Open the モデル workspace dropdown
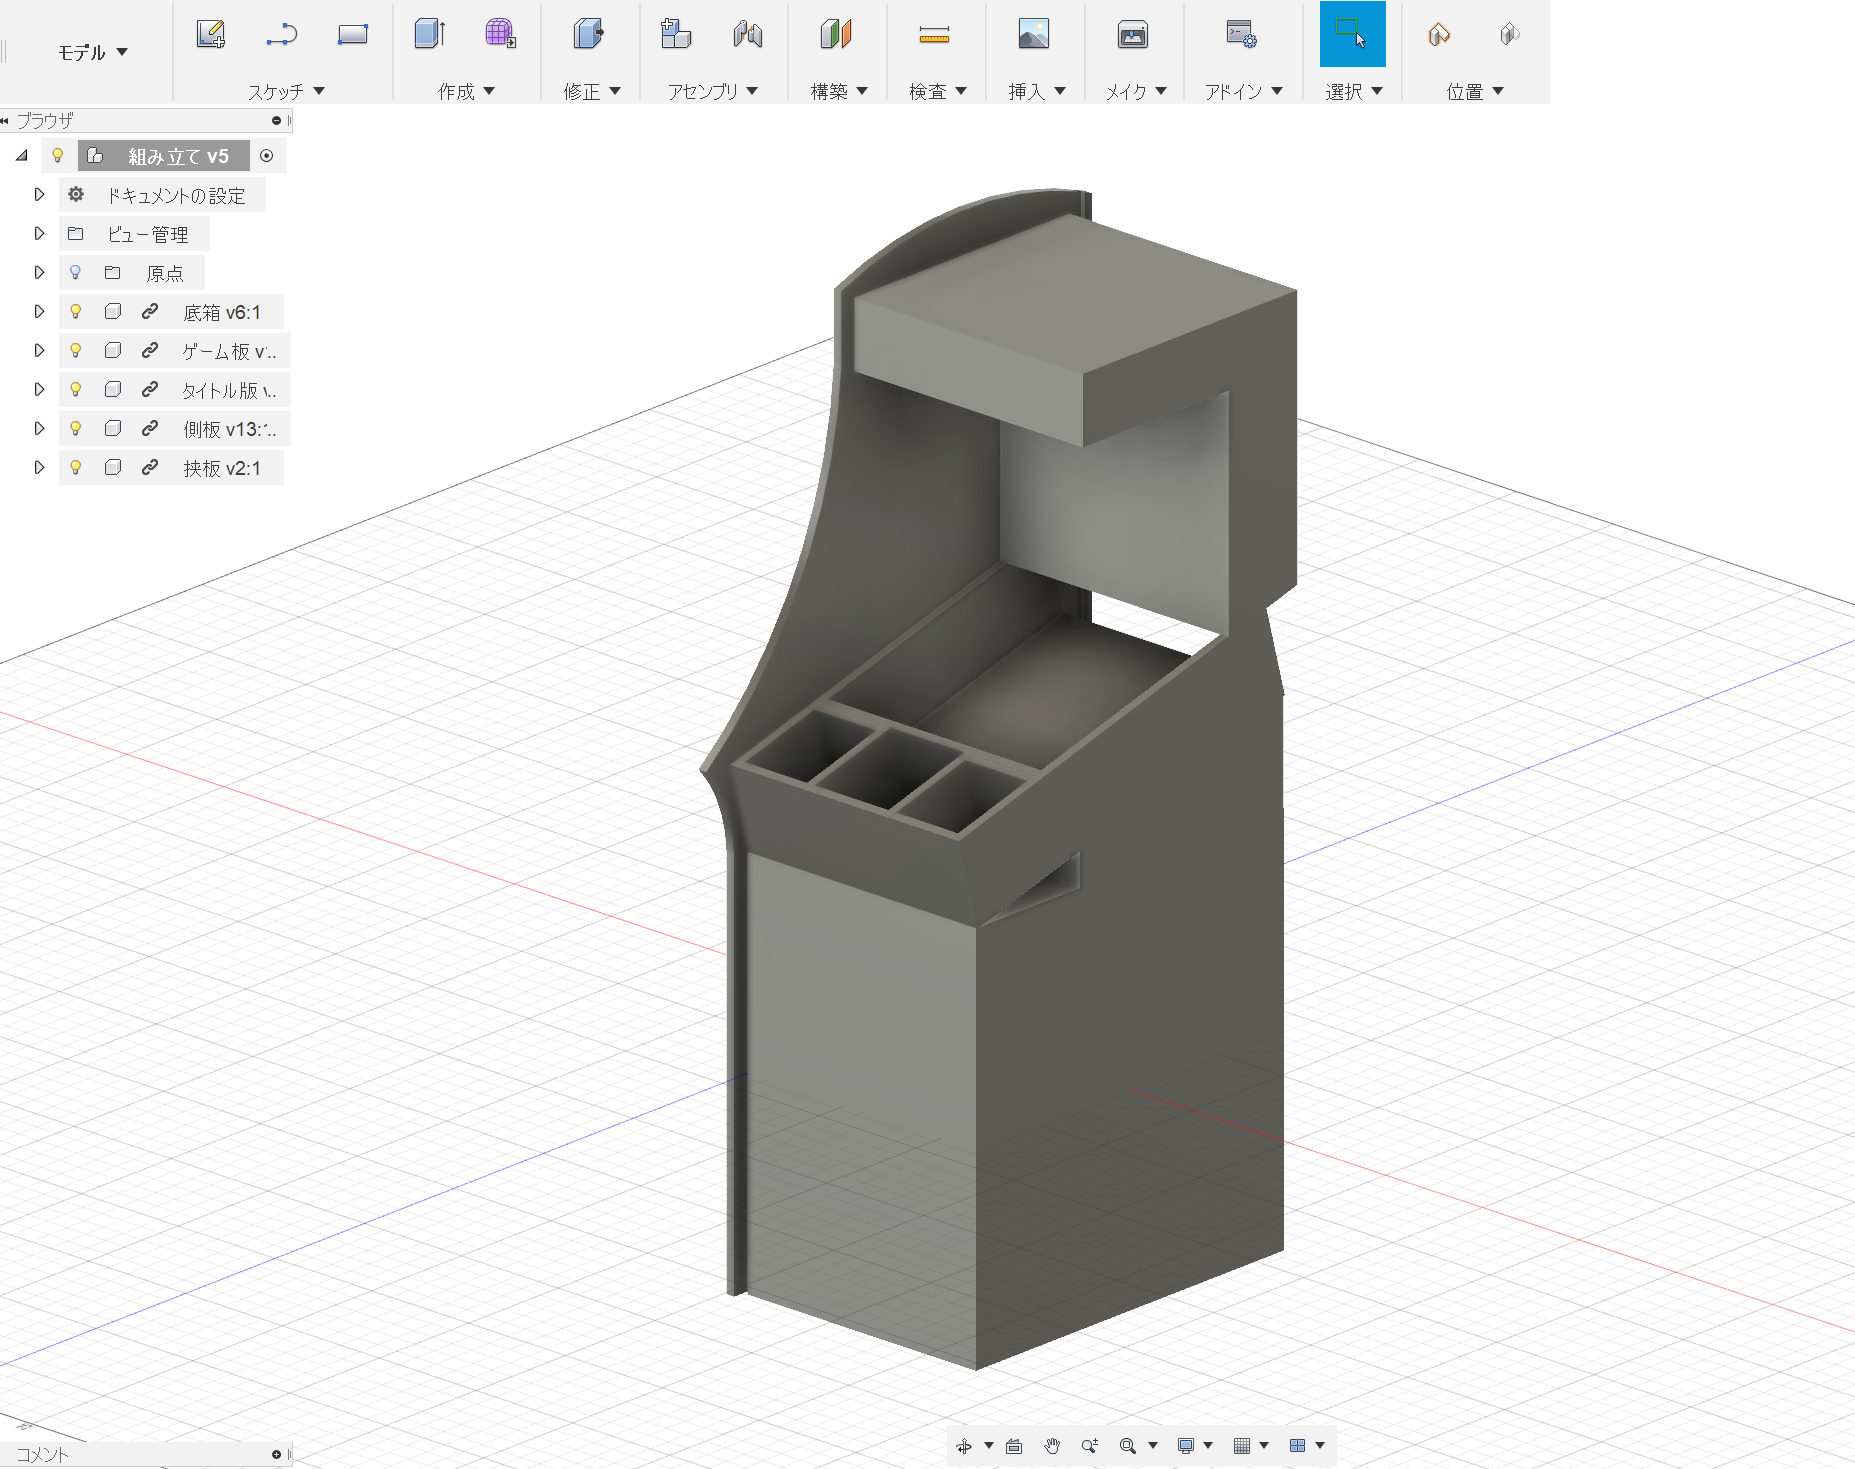Viewport: 1855px width, 1469px height. point(93,53)
